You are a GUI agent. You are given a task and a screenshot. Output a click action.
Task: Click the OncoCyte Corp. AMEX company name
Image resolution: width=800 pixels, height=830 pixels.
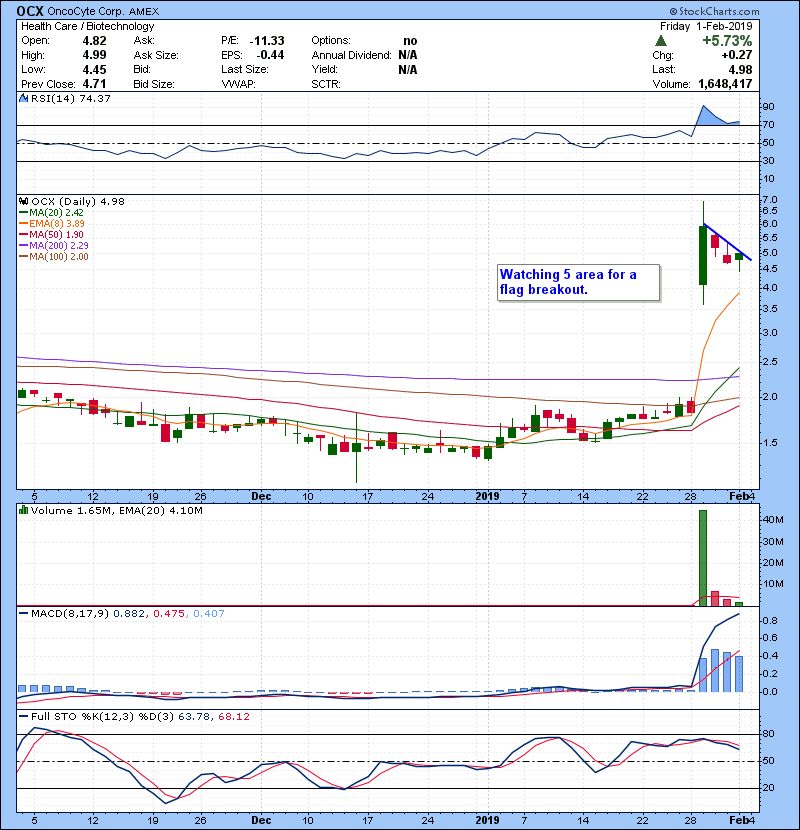point(103,11)
